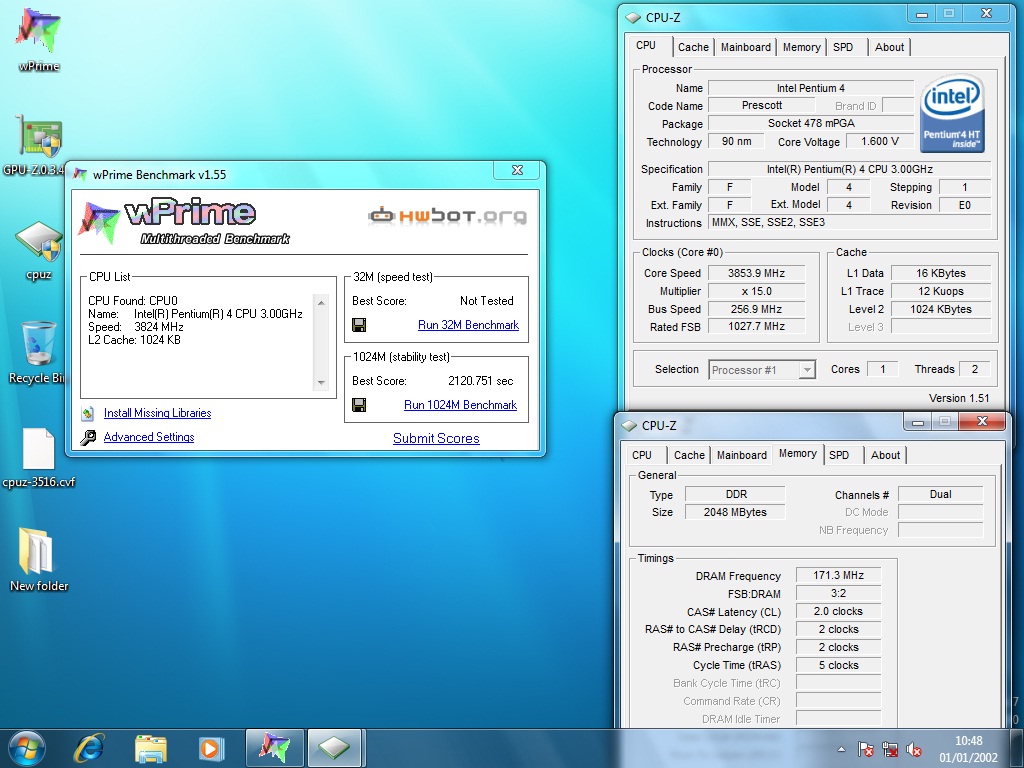Click the floppy save icon for 1024M test

(x=359, y=405)
